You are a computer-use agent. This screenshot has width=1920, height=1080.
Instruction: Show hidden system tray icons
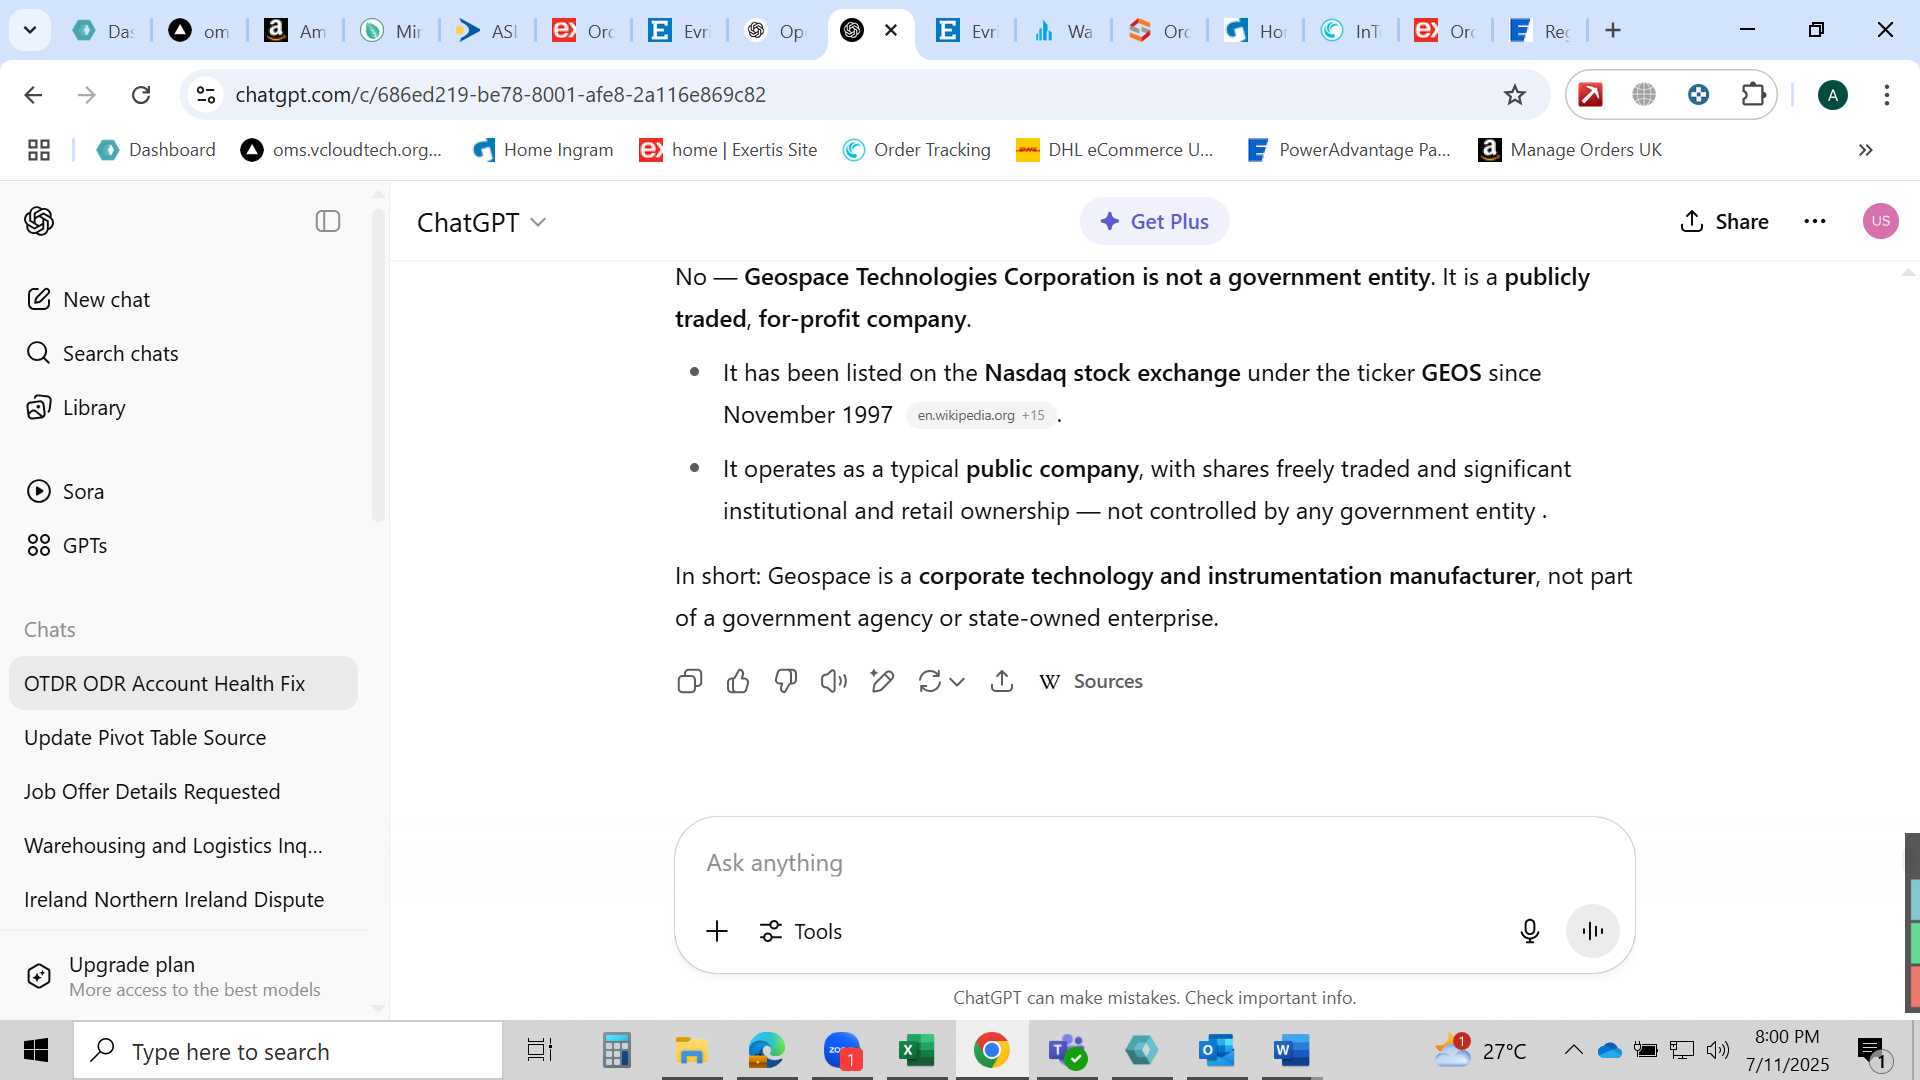tap(1573, 1050)
